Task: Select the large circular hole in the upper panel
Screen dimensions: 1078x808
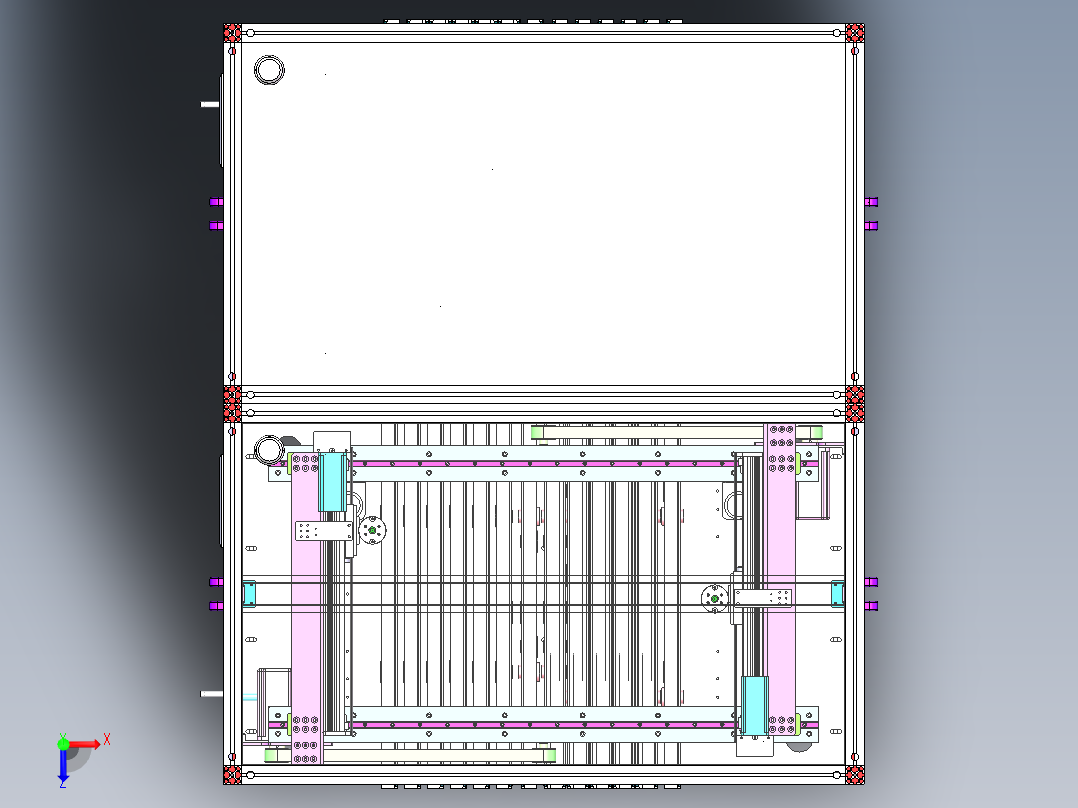Action: coord(269,70)
